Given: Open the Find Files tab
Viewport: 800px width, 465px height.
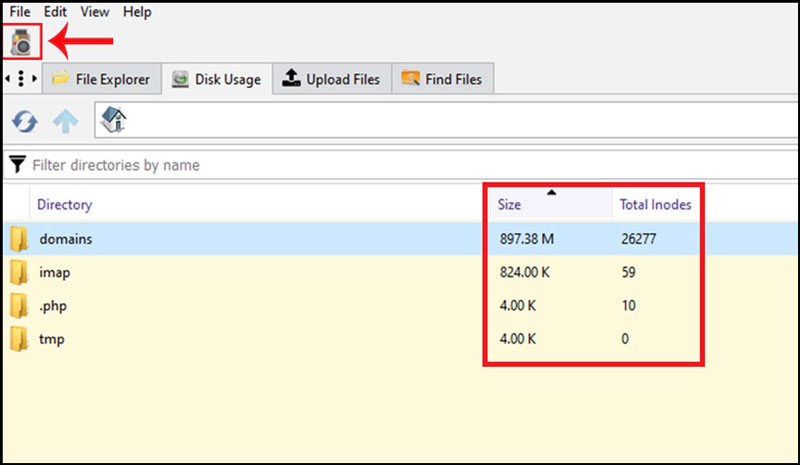Looking at the screenshot, I should pyautogui.click(x=442, y=79).
